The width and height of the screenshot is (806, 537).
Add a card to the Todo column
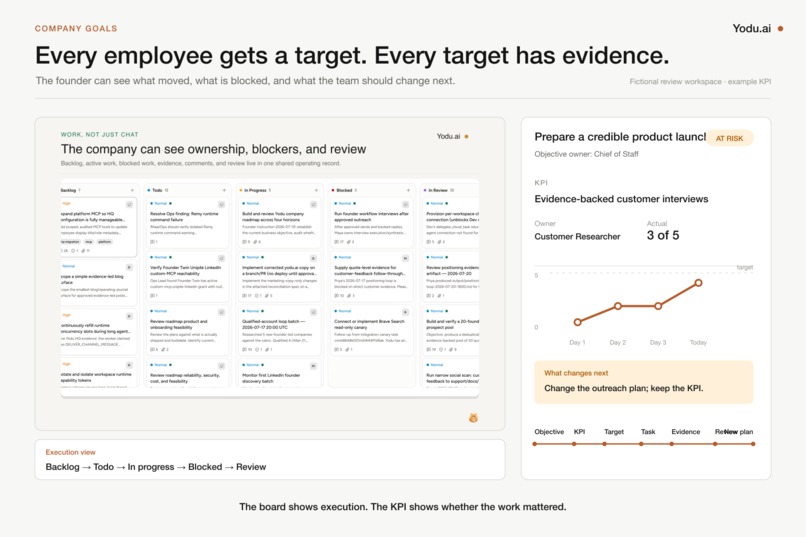tap(224, 190)
